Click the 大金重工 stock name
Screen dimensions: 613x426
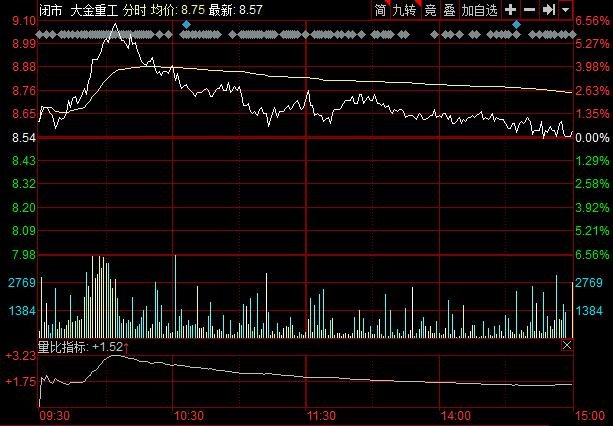[x=94, y=10]
